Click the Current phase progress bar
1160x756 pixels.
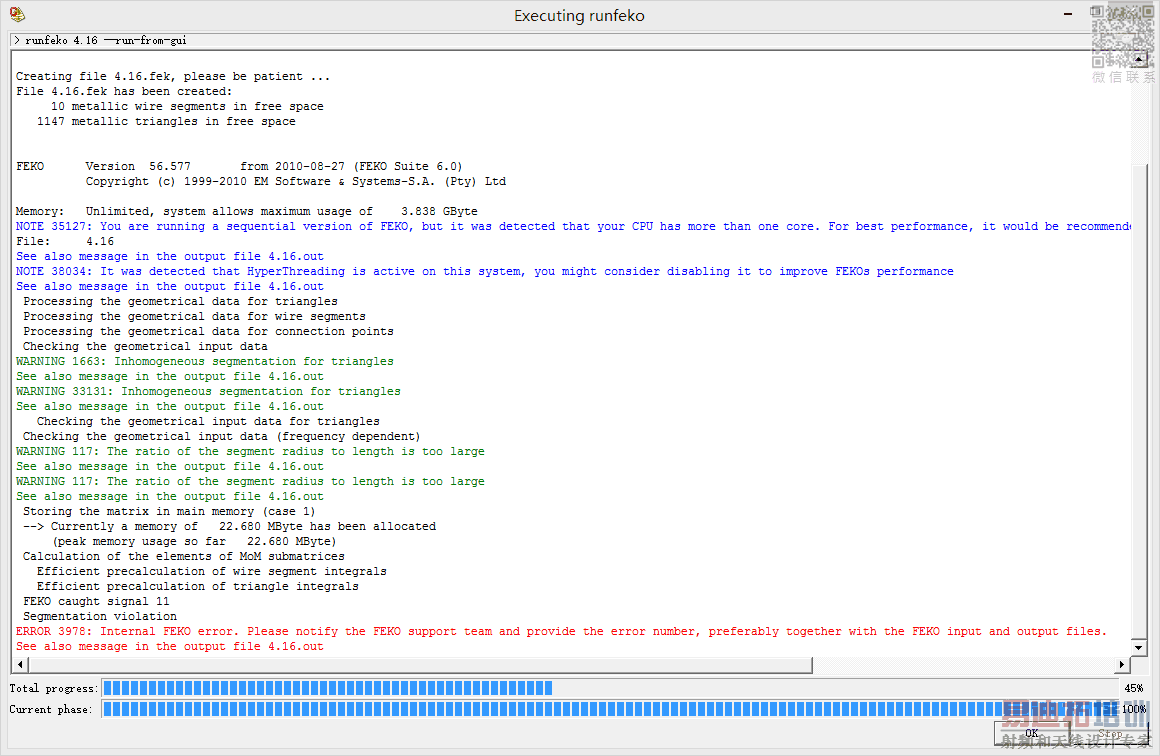(x=610, y=709)
